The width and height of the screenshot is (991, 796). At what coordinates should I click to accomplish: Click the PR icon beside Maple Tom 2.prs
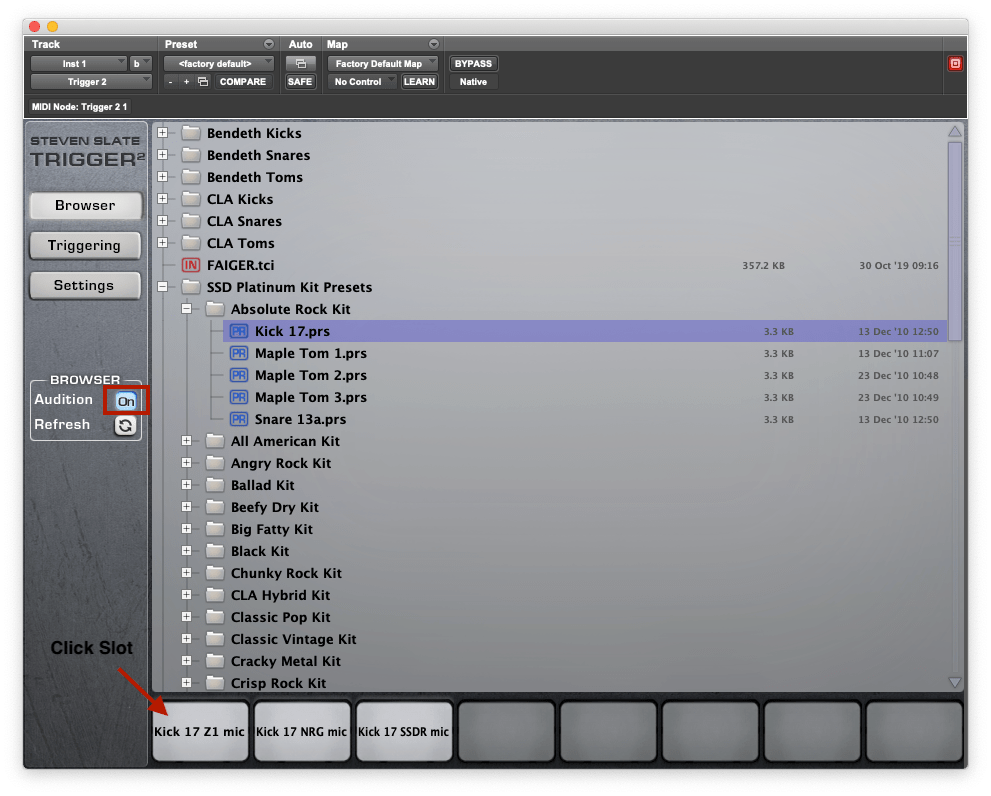pos(238,375)
